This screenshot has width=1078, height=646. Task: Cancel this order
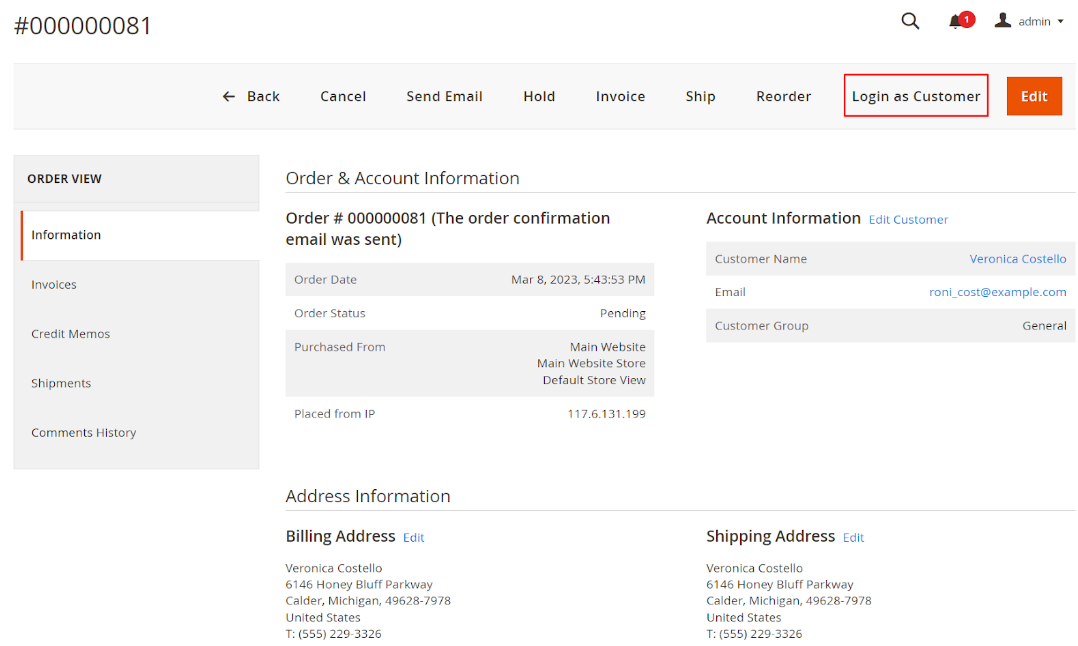(343, 96)
